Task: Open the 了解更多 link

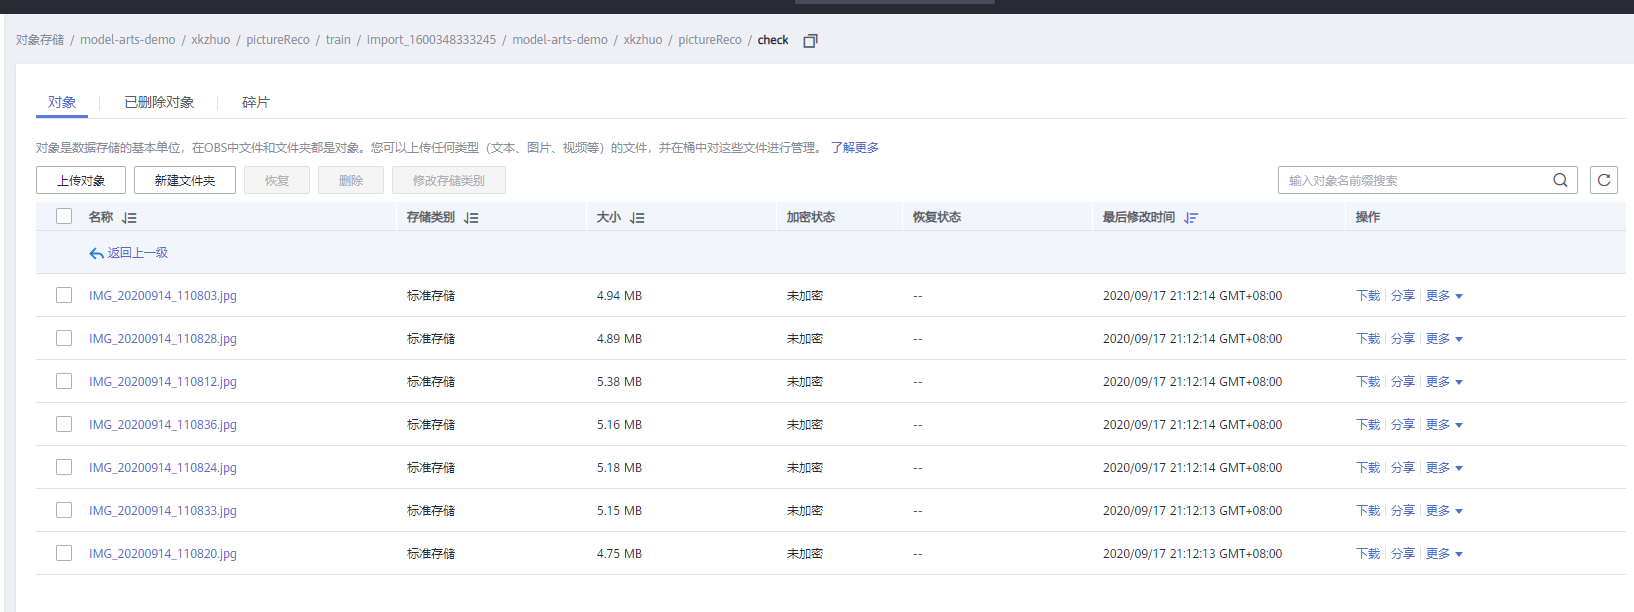Action: pyautogui.click(x=855, y=147)
